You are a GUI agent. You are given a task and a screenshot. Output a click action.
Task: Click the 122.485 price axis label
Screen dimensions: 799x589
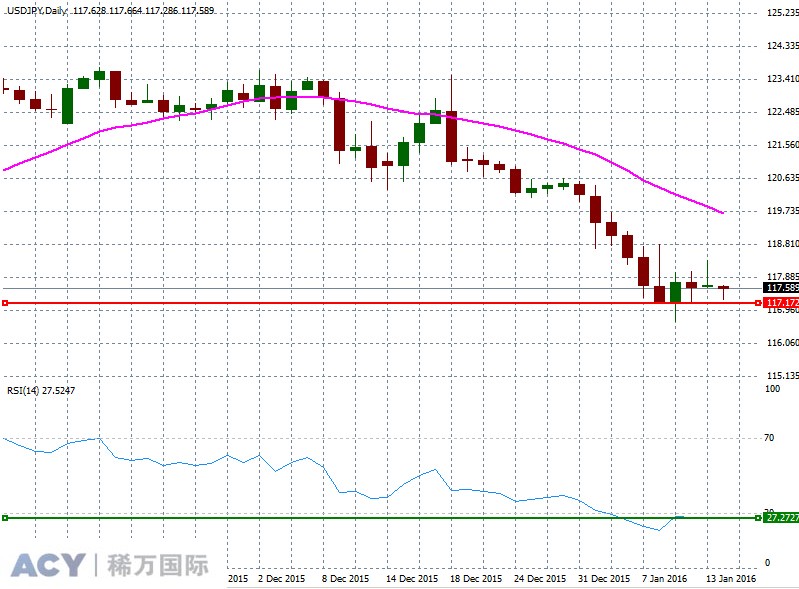[x=783, y=112]
